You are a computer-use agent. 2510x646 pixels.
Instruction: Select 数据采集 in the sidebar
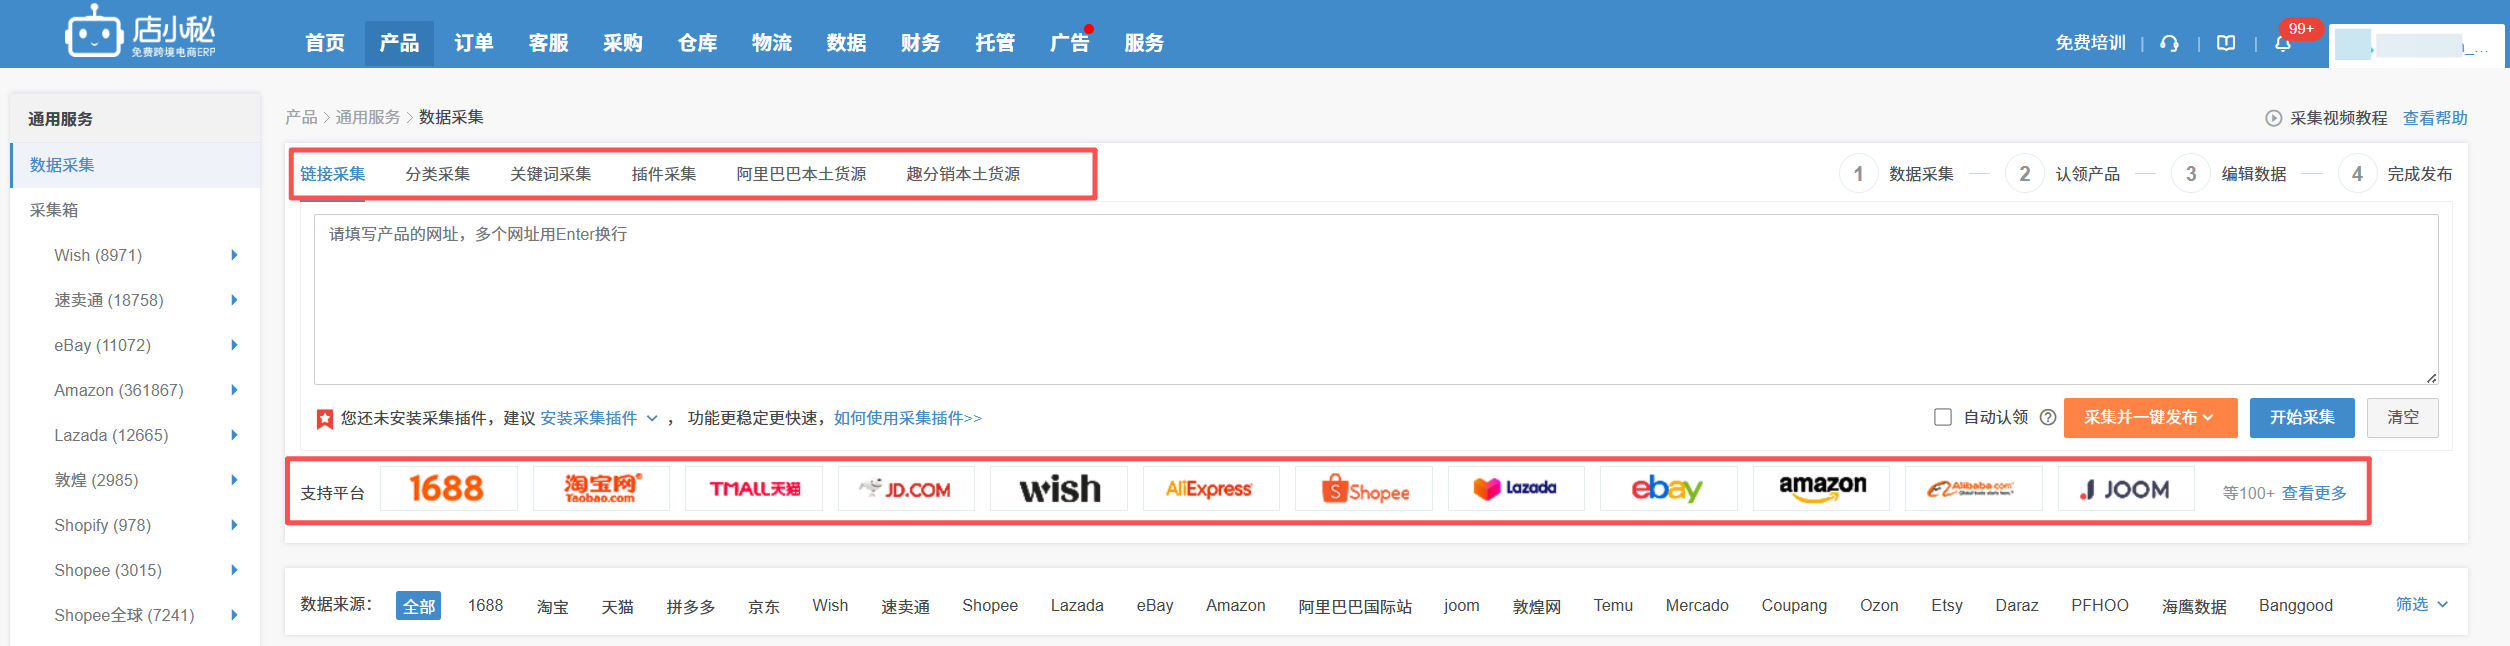tap(135, 165)
